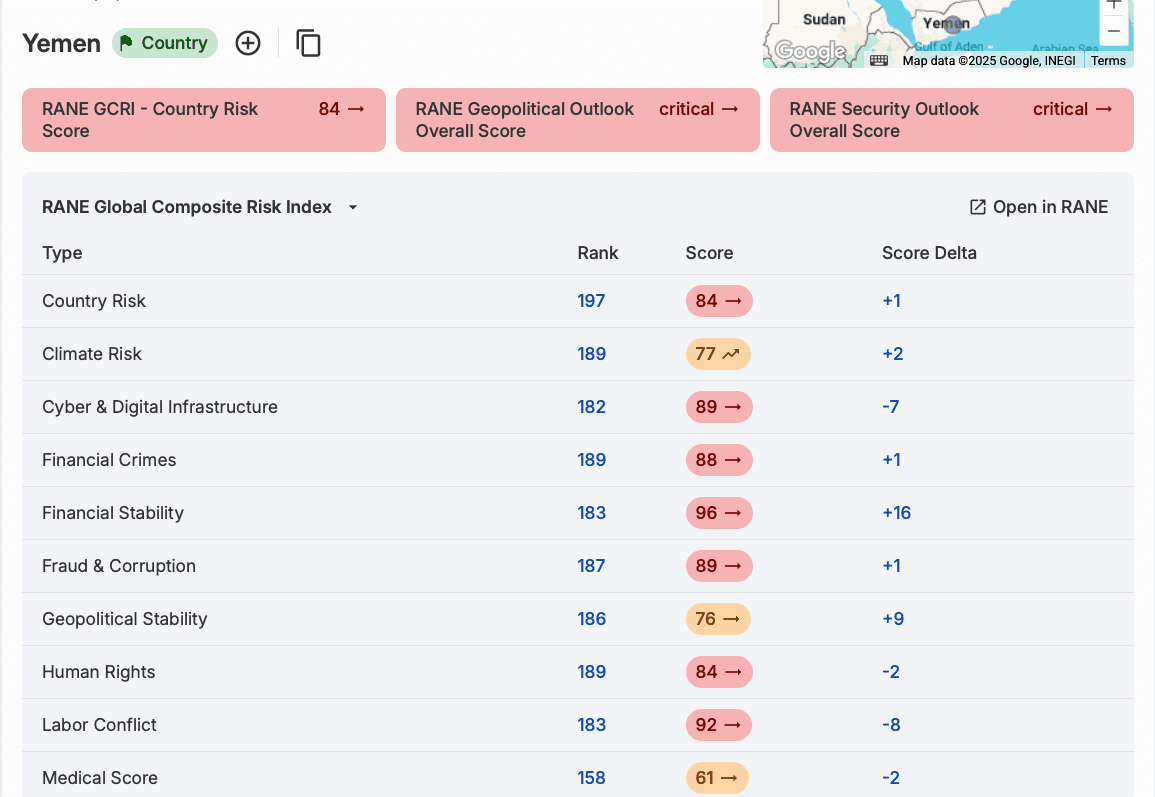The image size is (1155, 797).
Task: Click the -7 delta for Cyber & Digital Infrastructure
Action: pos(891,407)
